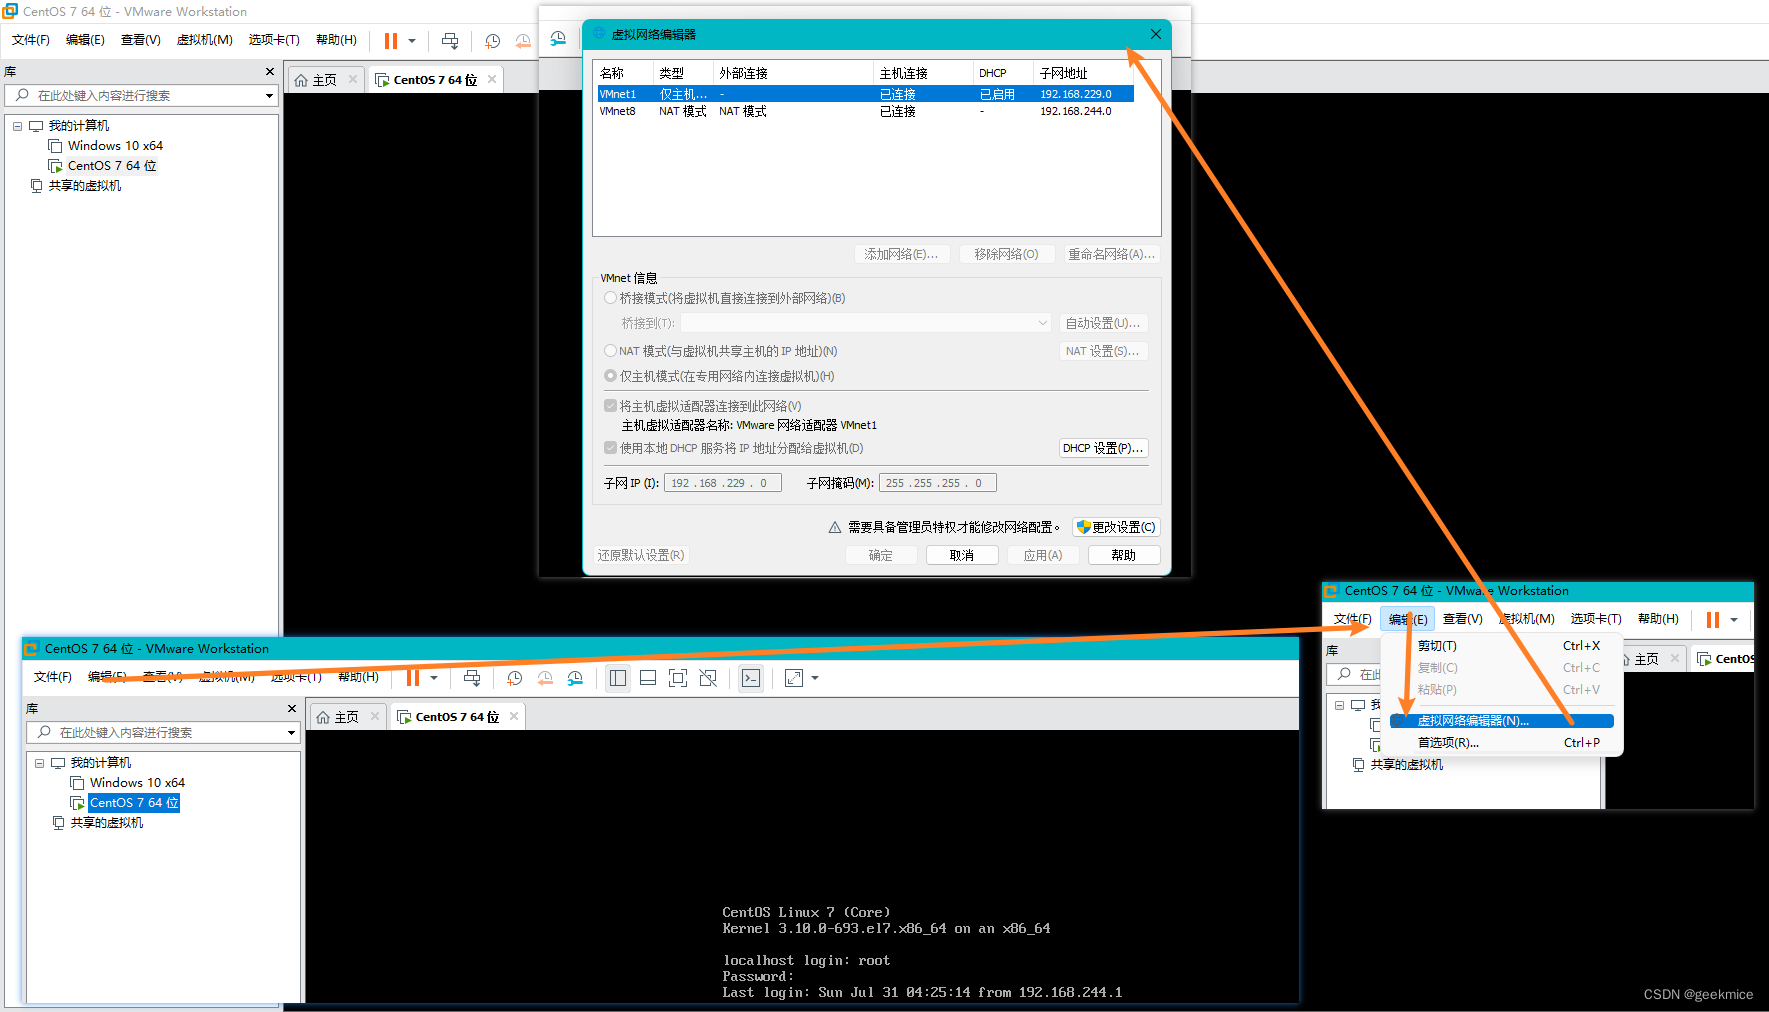The width and height of the screenshot is (1769, 1012).
Task: Click the pause VM icon in lower window
Action: pos(412,678)
